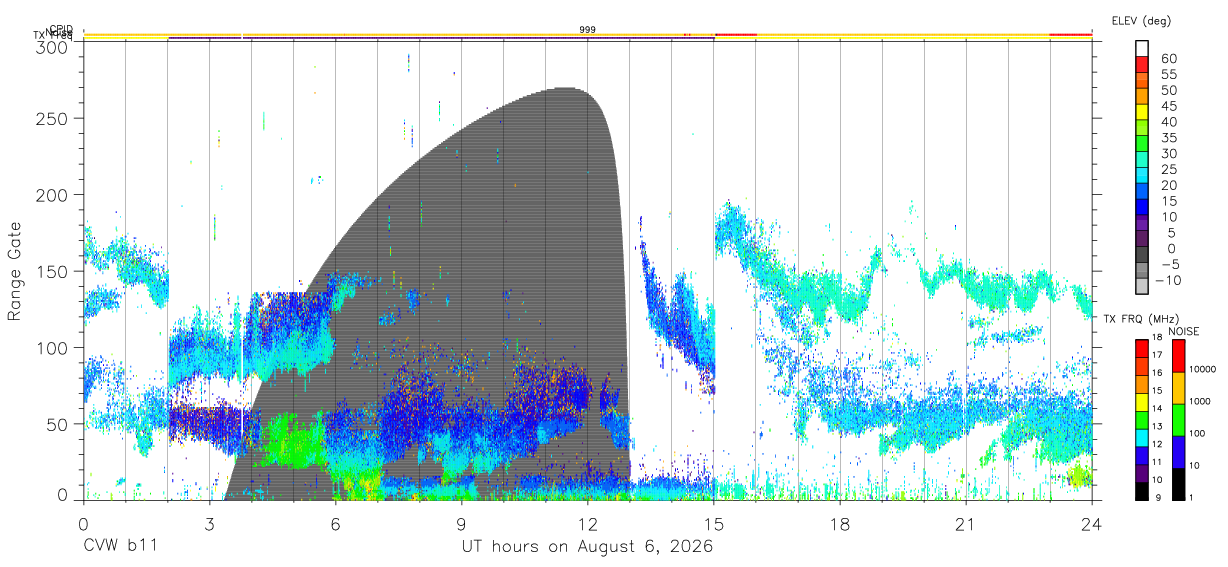Click the '35' label on ELEV color bar
This screenshot has height=567, width=1228.
(1168, 137)
